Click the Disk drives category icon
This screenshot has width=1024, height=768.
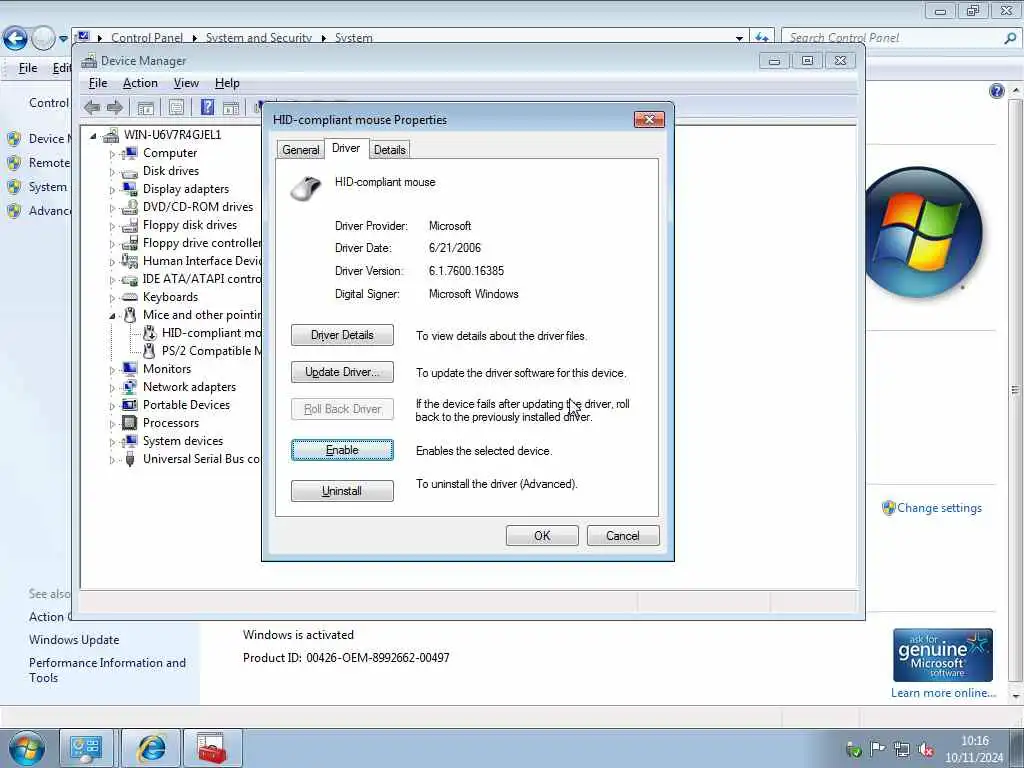[130, 171]
